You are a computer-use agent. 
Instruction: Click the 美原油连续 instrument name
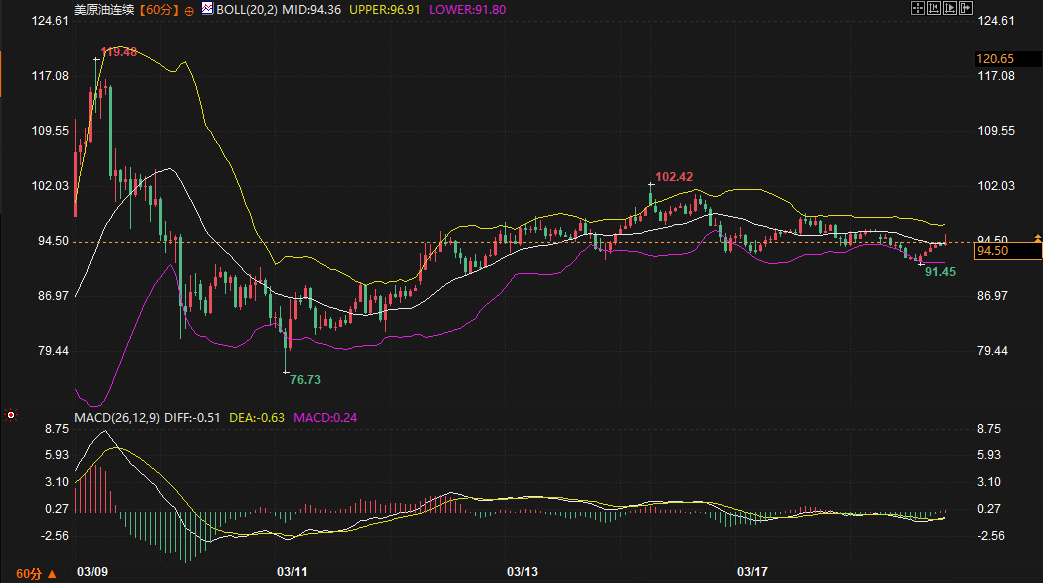104,9
